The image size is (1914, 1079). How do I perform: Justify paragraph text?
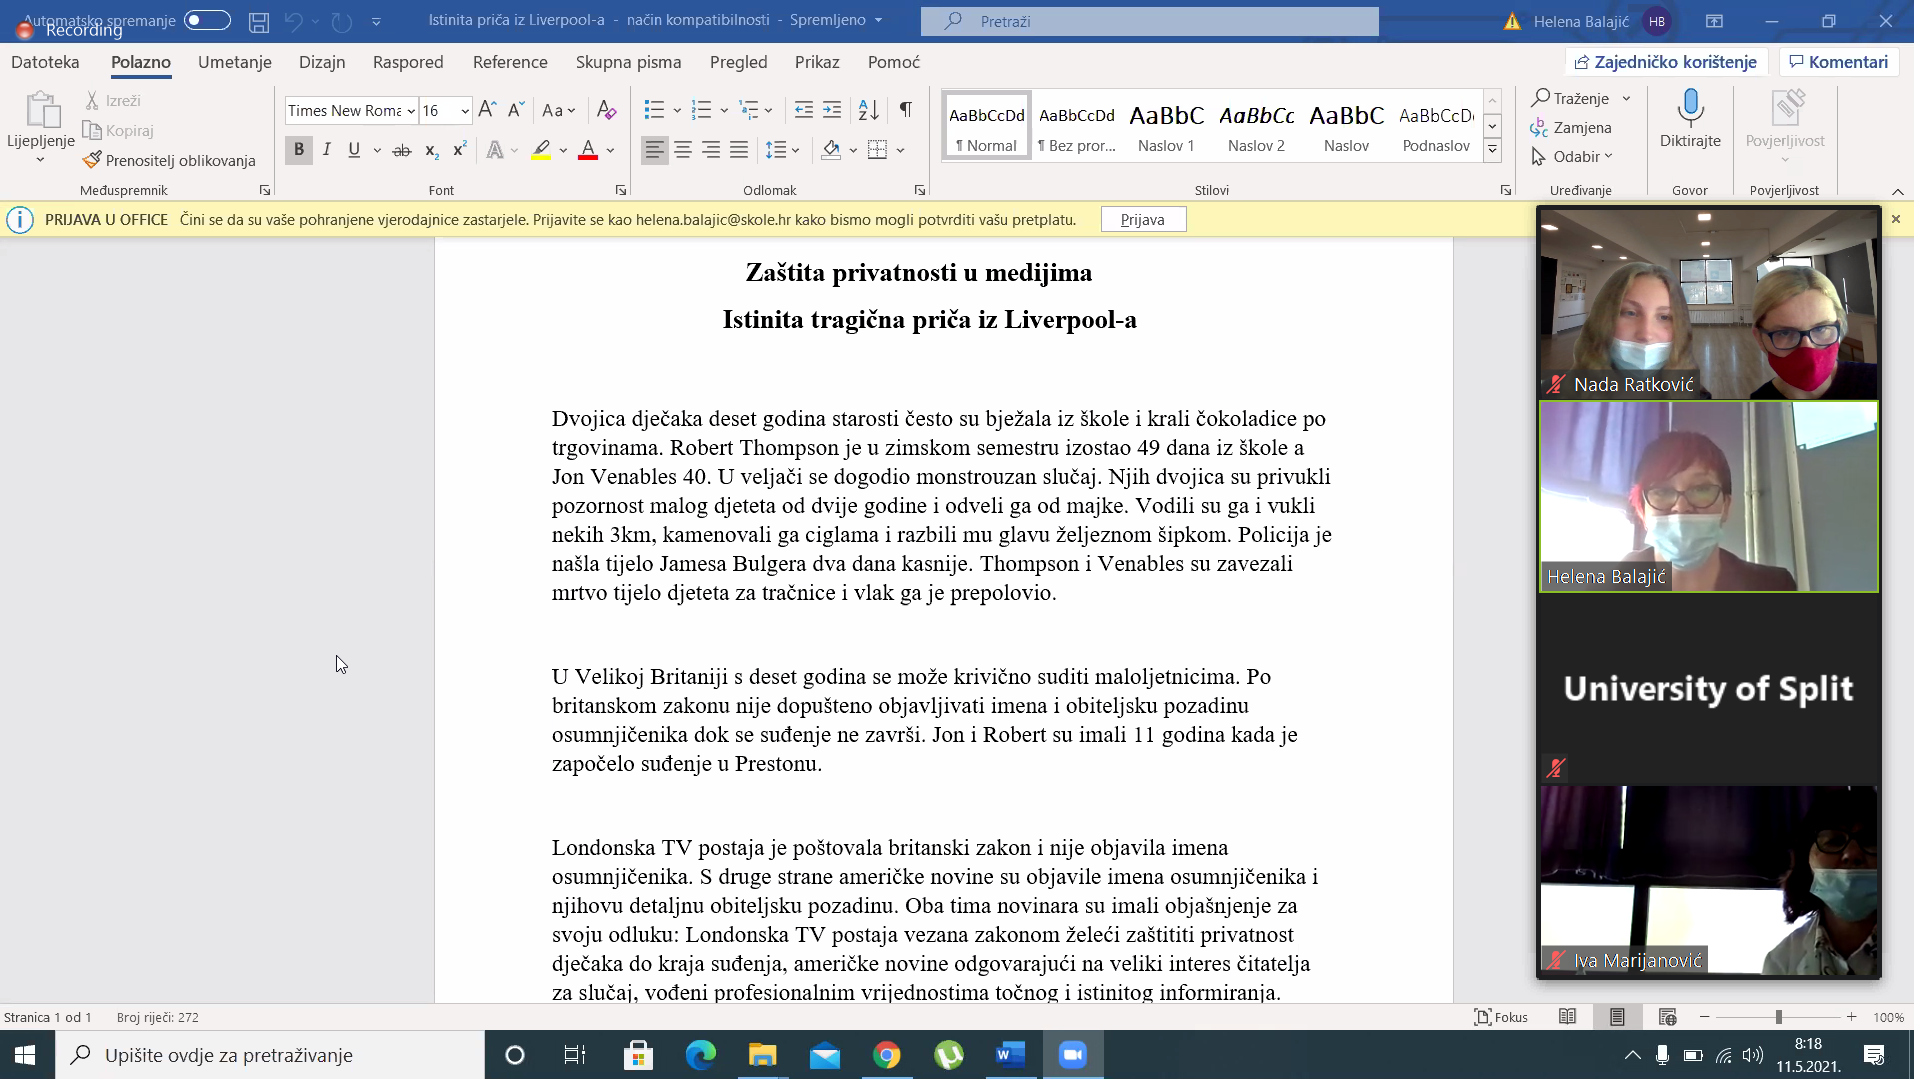point(739,150)
